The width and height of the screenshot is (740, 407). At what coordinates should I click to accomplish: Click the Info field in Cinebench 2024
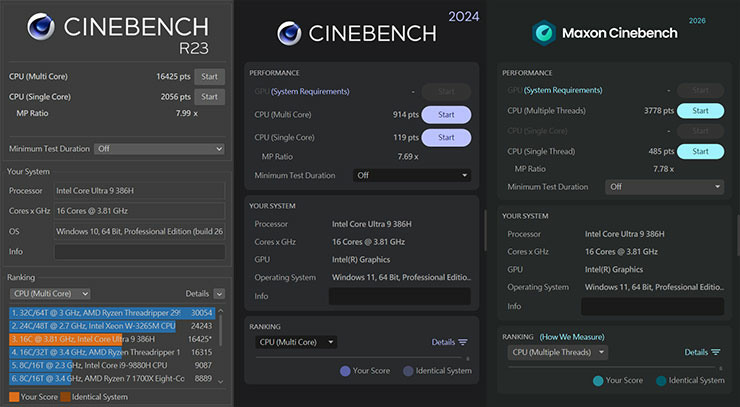pyautogui.click(x=400, y=297)
